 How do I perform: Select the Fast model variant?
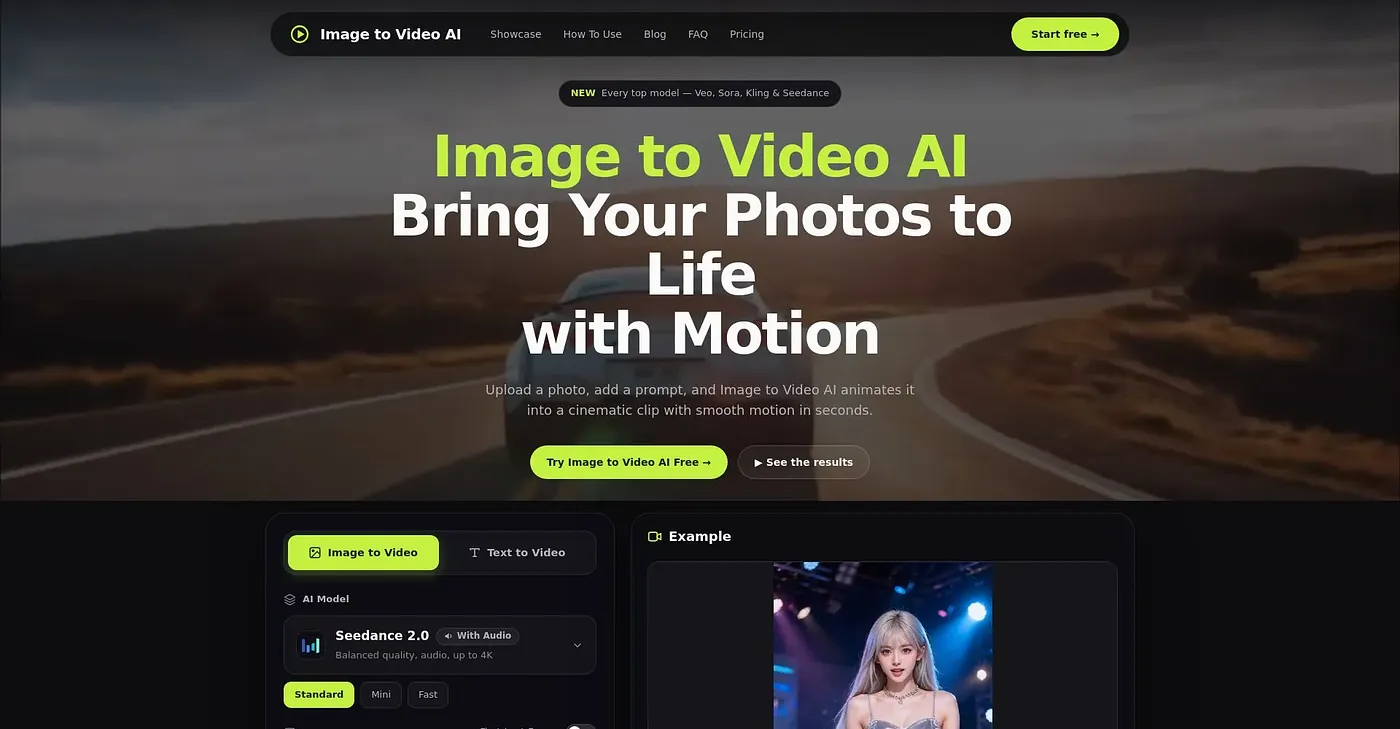coord(428,695)
